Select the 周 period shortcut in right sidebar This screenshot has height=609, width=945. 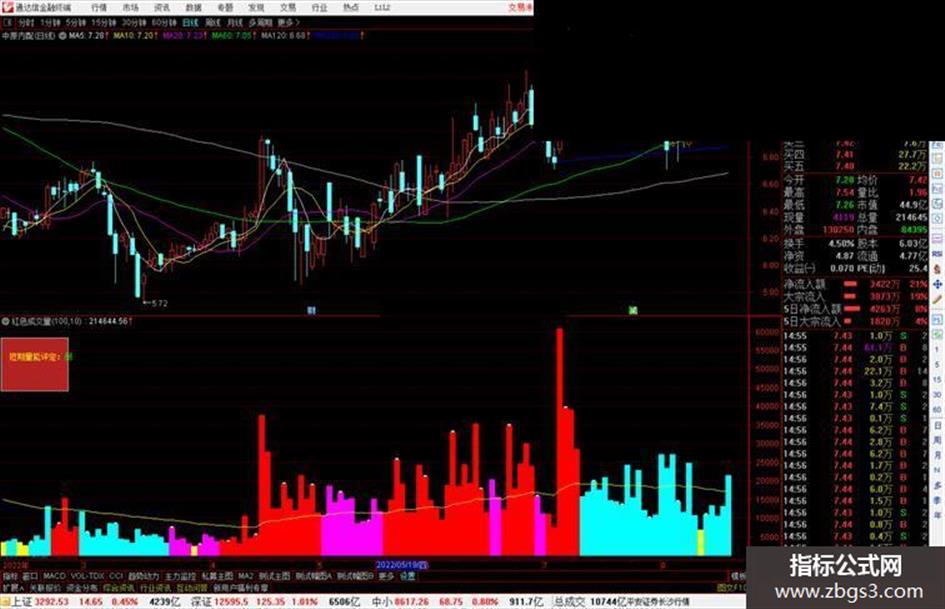937,440
